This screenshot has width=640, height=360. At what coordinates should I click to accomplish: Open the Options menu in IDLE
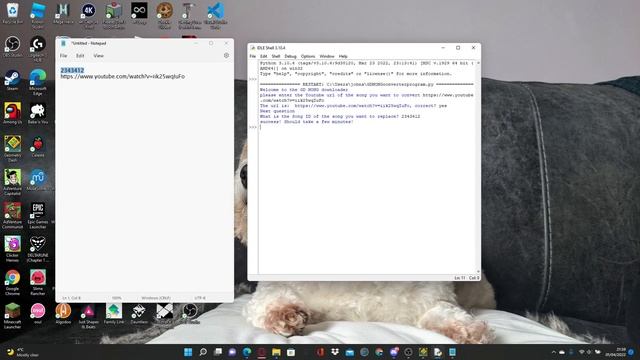pos(308,56)
